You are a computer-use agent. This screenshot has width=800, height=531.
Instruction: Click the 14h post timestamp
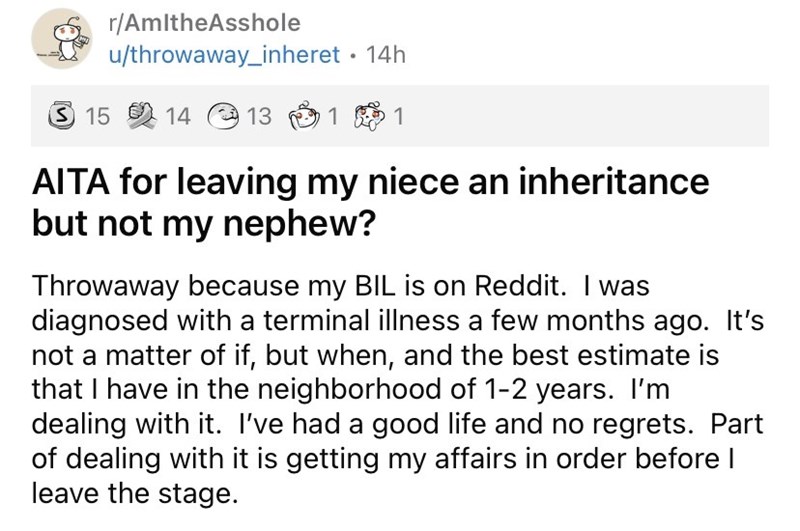(385, 56)
